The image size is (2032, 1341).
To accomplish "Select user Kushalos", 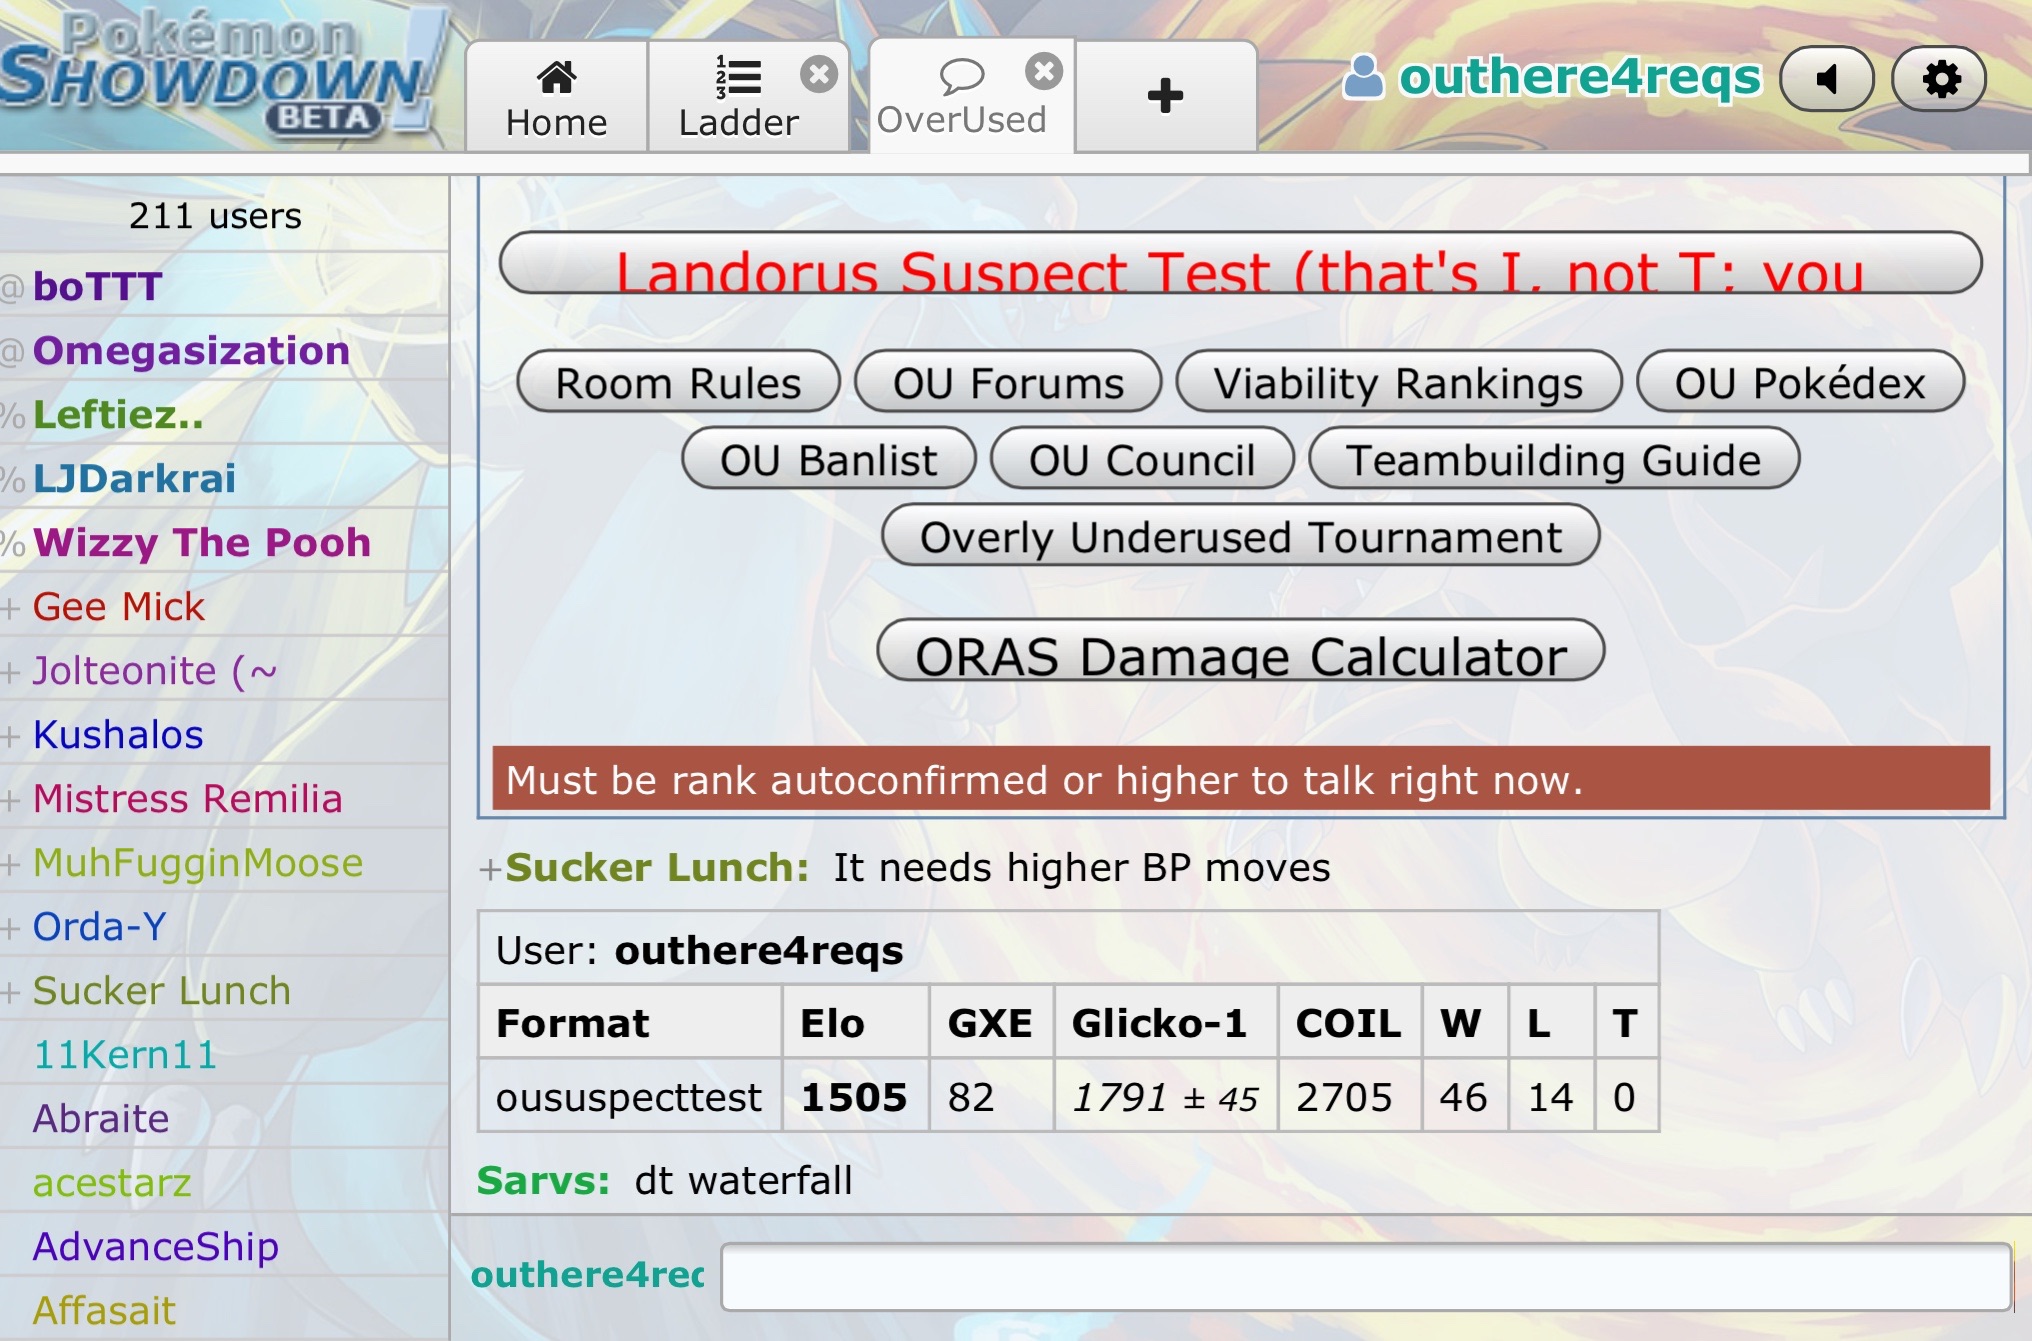I will pyautogui.click(x=224, y=734).
